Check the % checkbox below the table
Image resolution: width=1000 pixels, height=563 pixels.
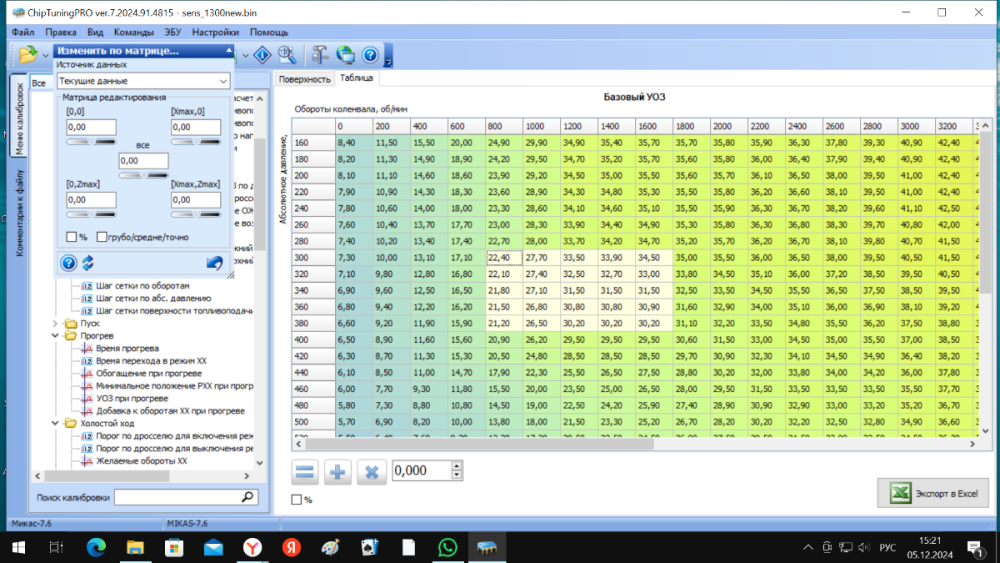[297, 499]
